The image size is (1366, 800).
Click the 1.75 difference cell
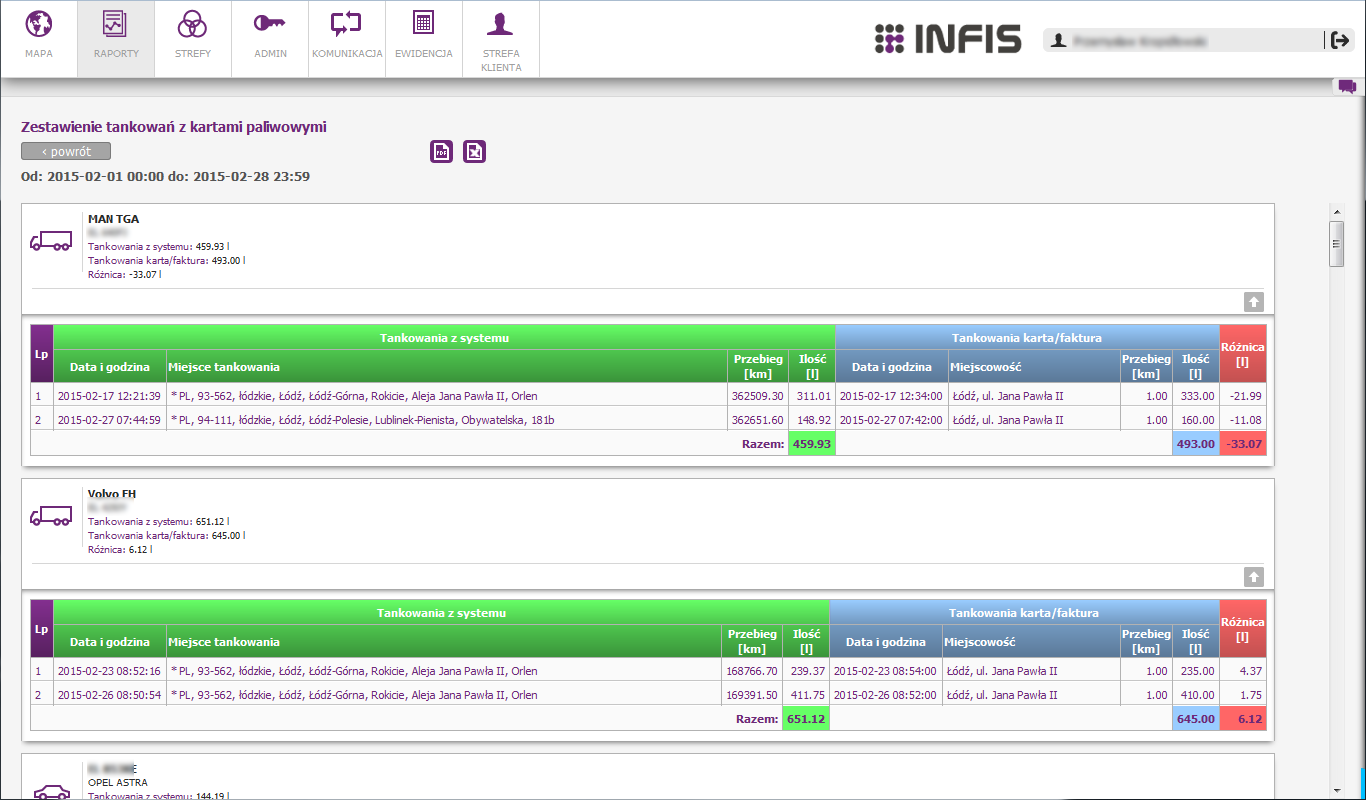(x=1243, y=695)
